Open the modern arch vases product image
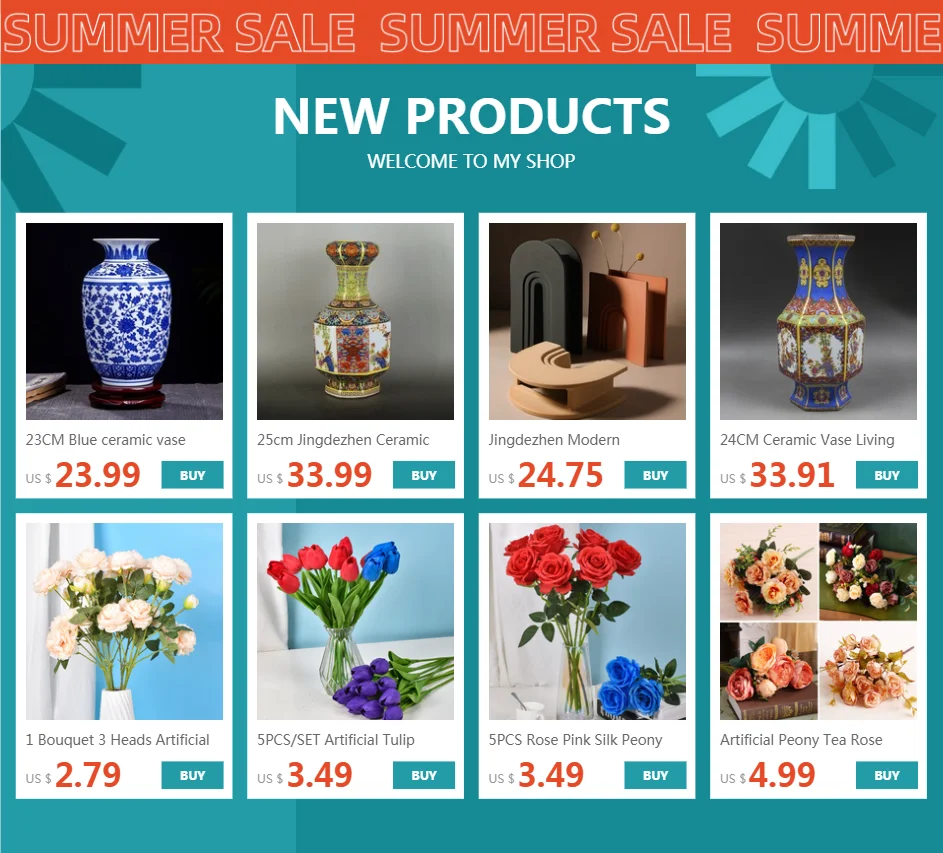Screen dimensions: 943x853 tap(587, 321)
